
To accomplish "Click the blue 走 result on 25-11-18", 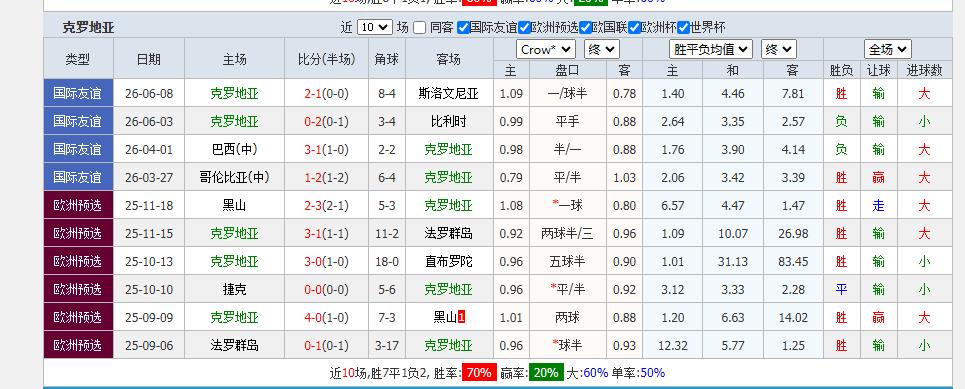I will (x=878, y=206).
